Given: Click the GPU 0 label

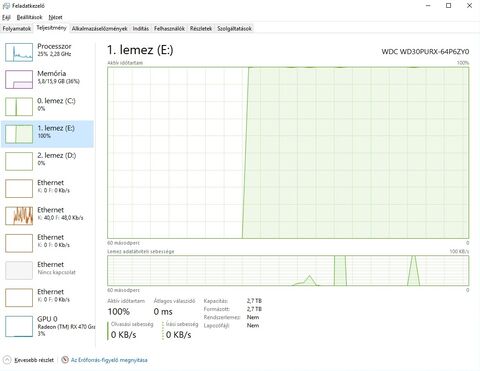Looking at the screenshot, I should 47,319.
